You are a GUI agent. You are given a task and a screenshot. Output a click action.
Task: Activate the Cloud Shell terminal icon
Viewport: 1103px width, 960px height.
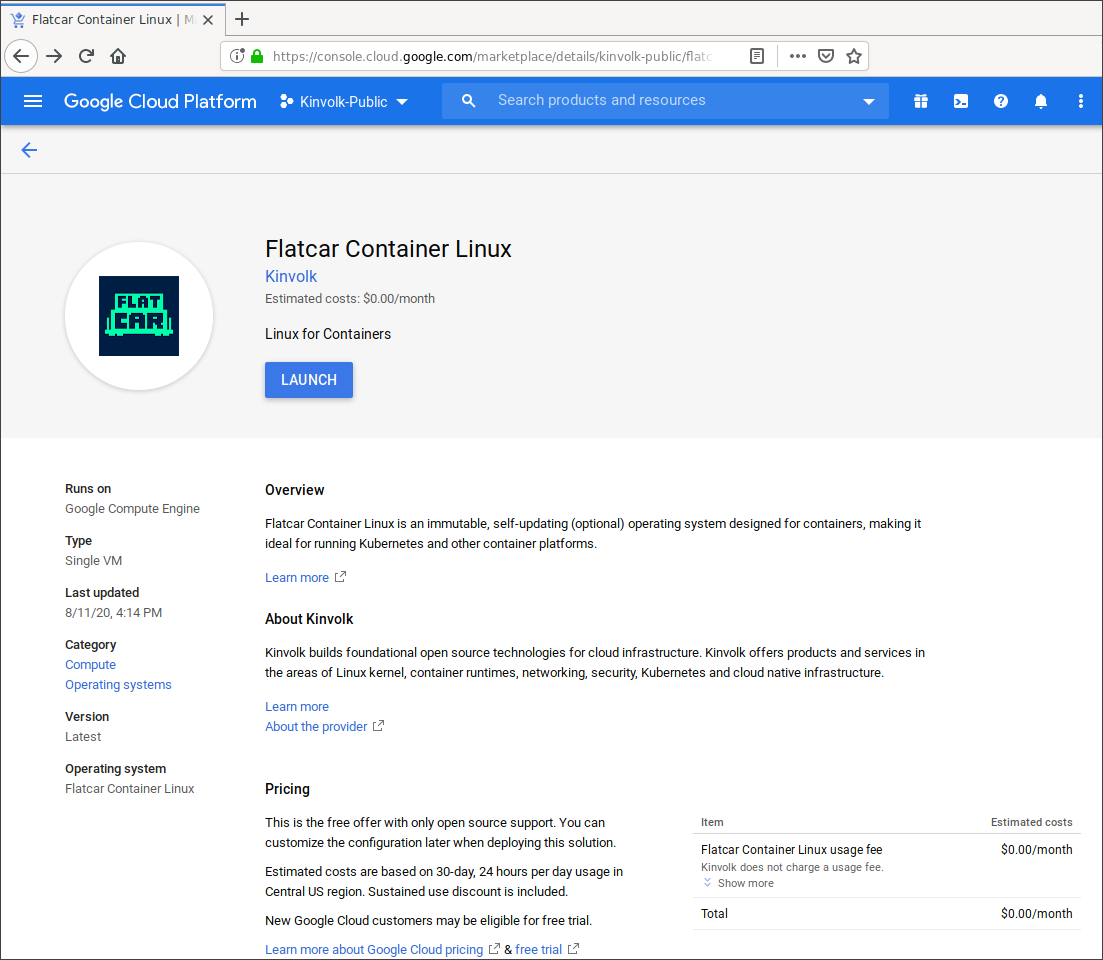click(x=961, y=100)
